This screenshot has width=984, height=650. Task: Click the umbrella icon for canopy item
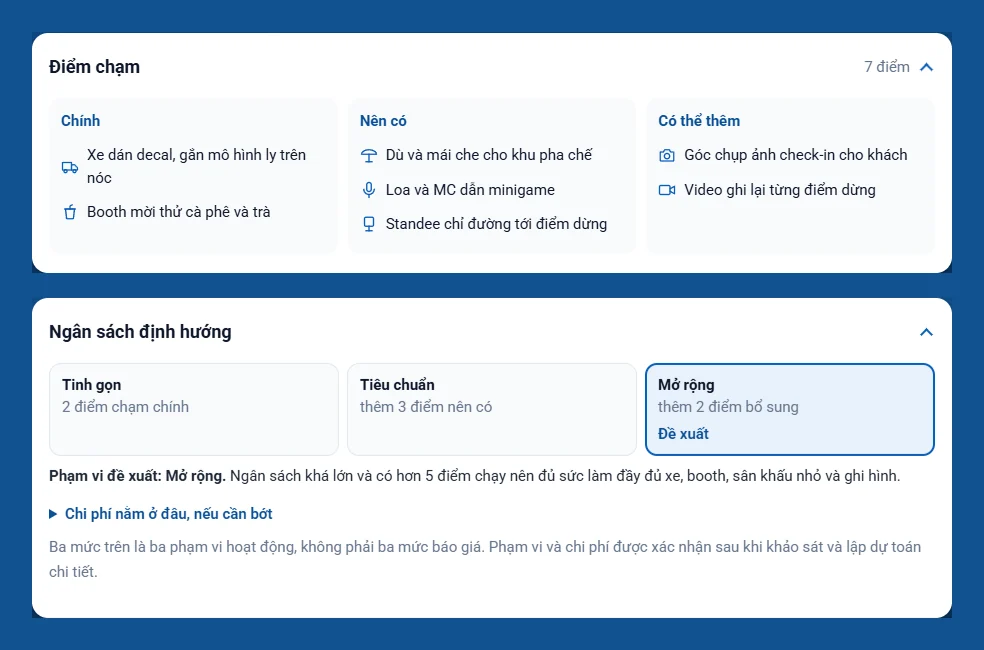[369, 156]
